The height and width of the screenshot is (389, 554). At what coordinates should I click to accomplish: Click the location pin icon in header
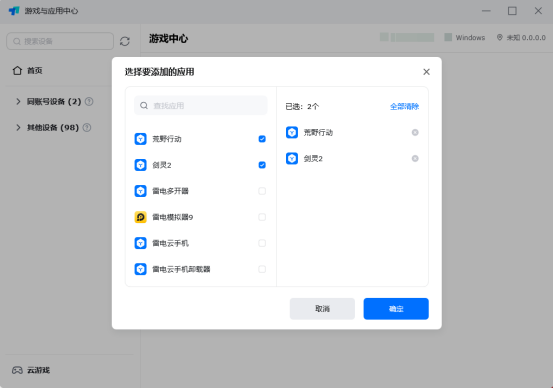coord(500,37)
